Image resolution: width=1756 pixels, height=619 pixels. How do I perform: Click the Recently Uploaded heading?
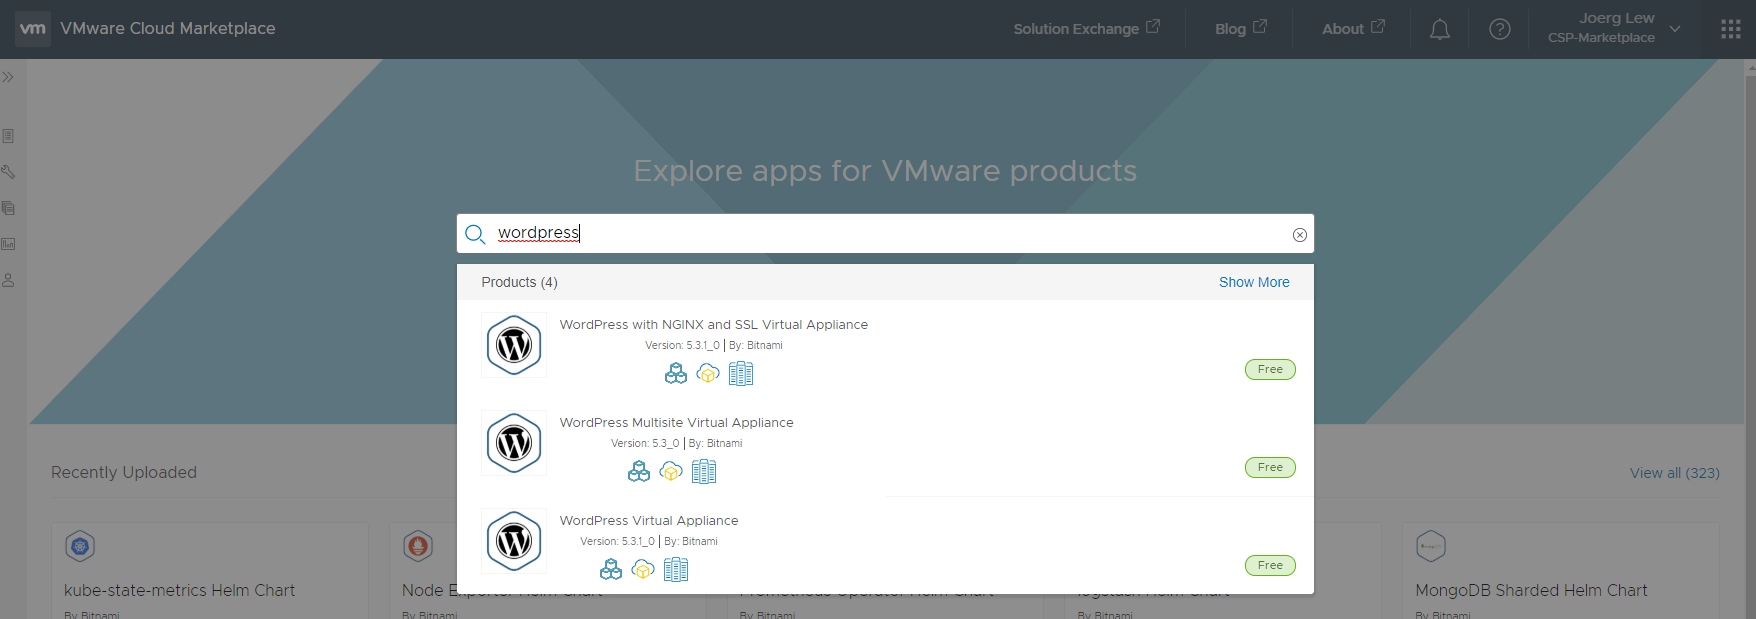pyautogui.click(x=124, y=473)
